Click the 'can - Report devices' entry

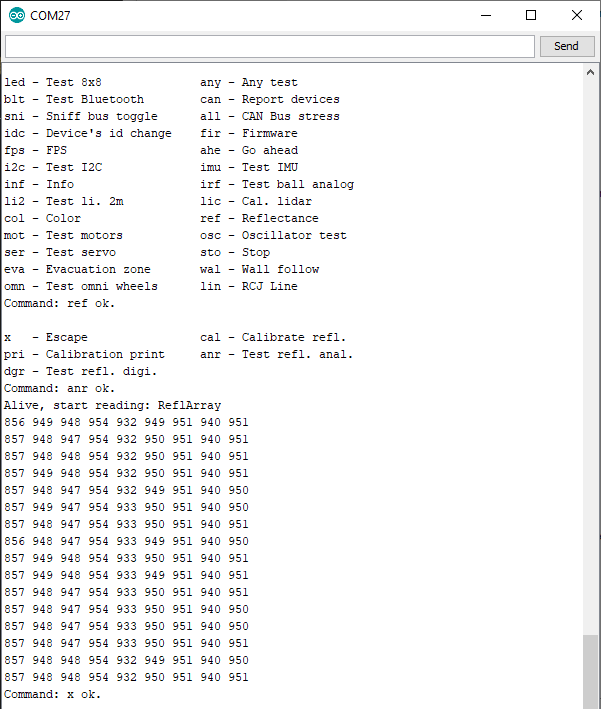[270, 99]
